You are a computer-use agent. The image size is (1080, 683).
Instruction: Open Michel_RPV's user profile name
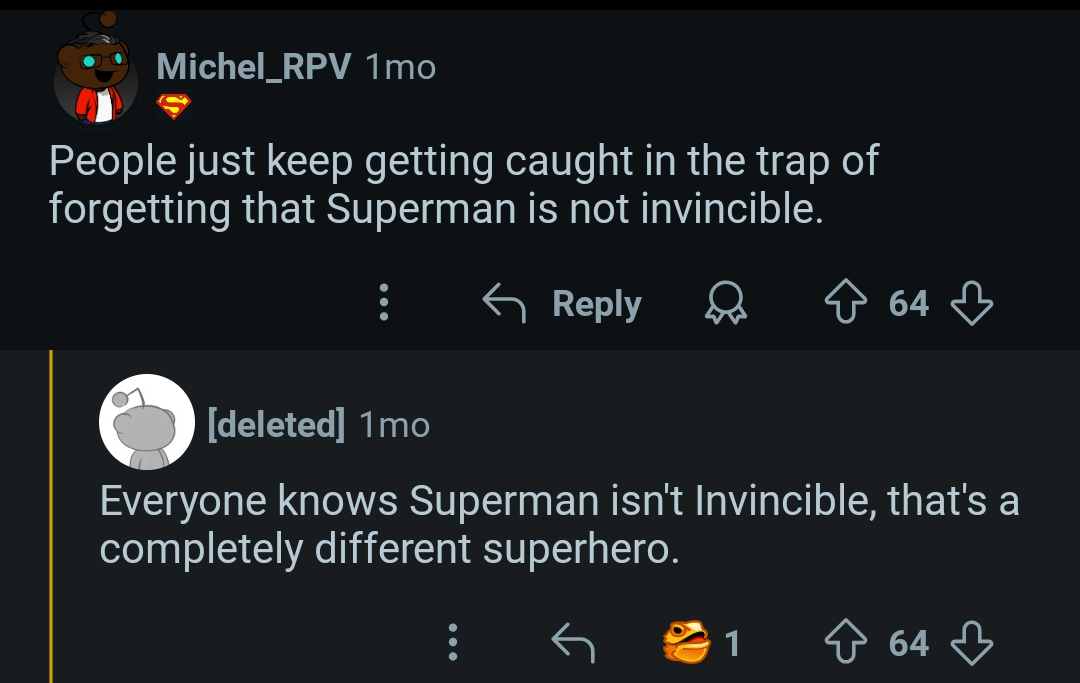pyautogui.click(x=253, y=67)
